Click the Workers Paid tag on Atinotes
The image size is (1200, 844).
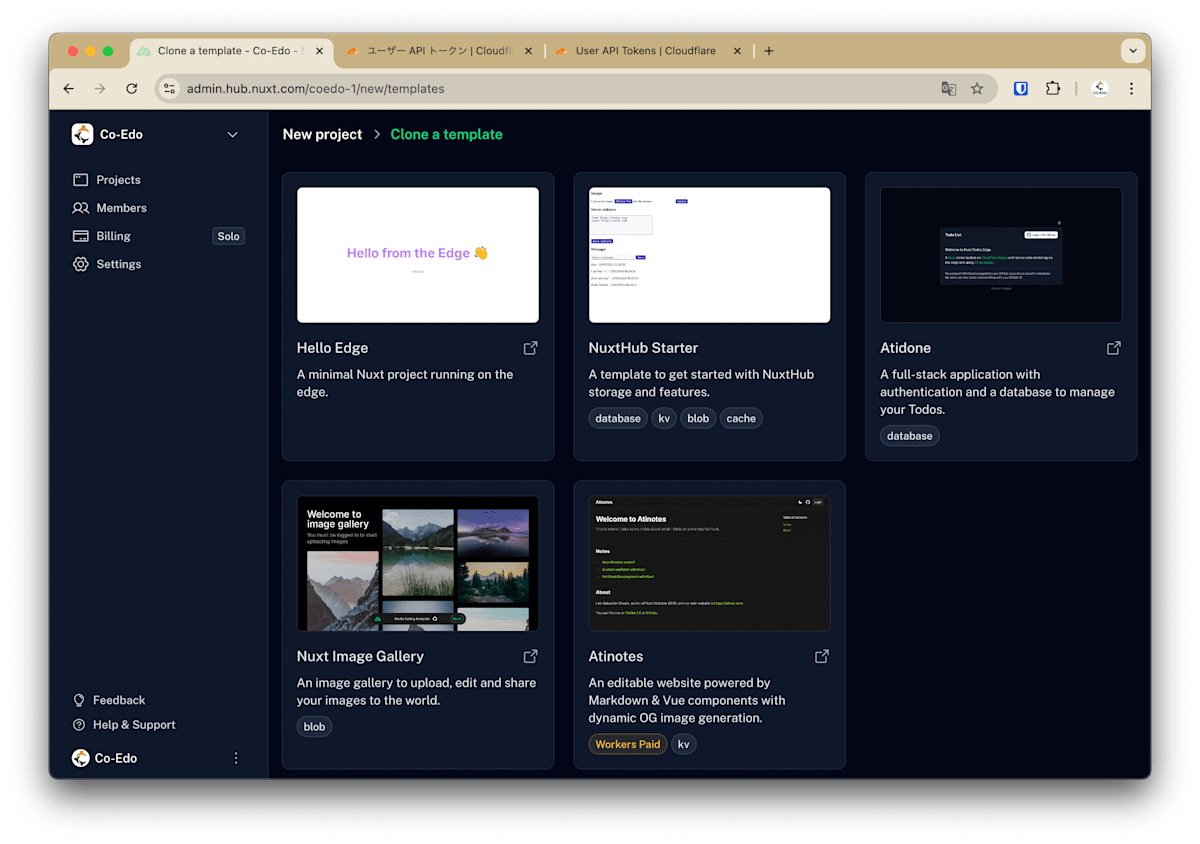click(628, 744)
